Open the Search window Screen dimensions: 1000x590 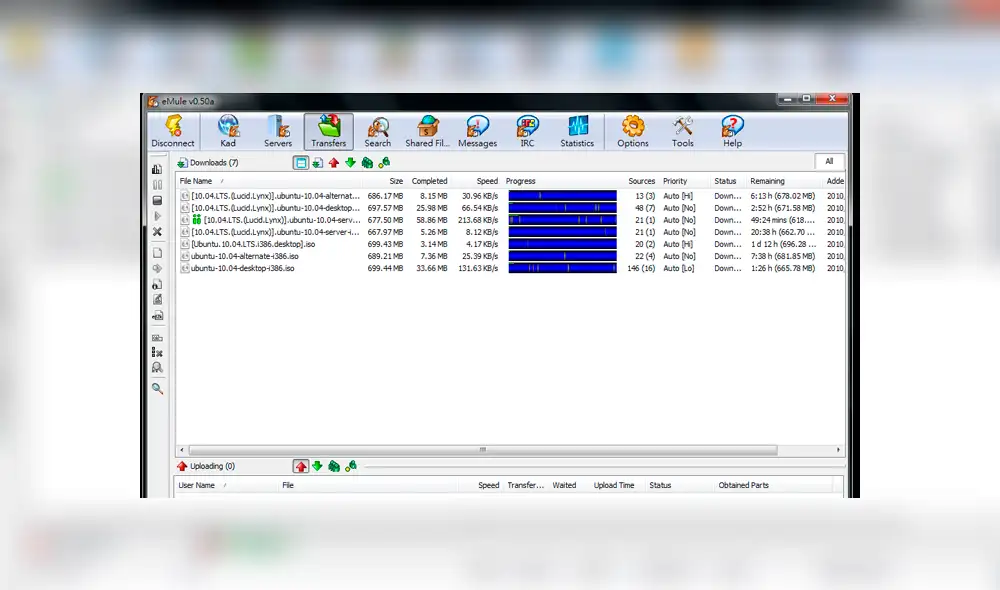[x=378, y=130]
